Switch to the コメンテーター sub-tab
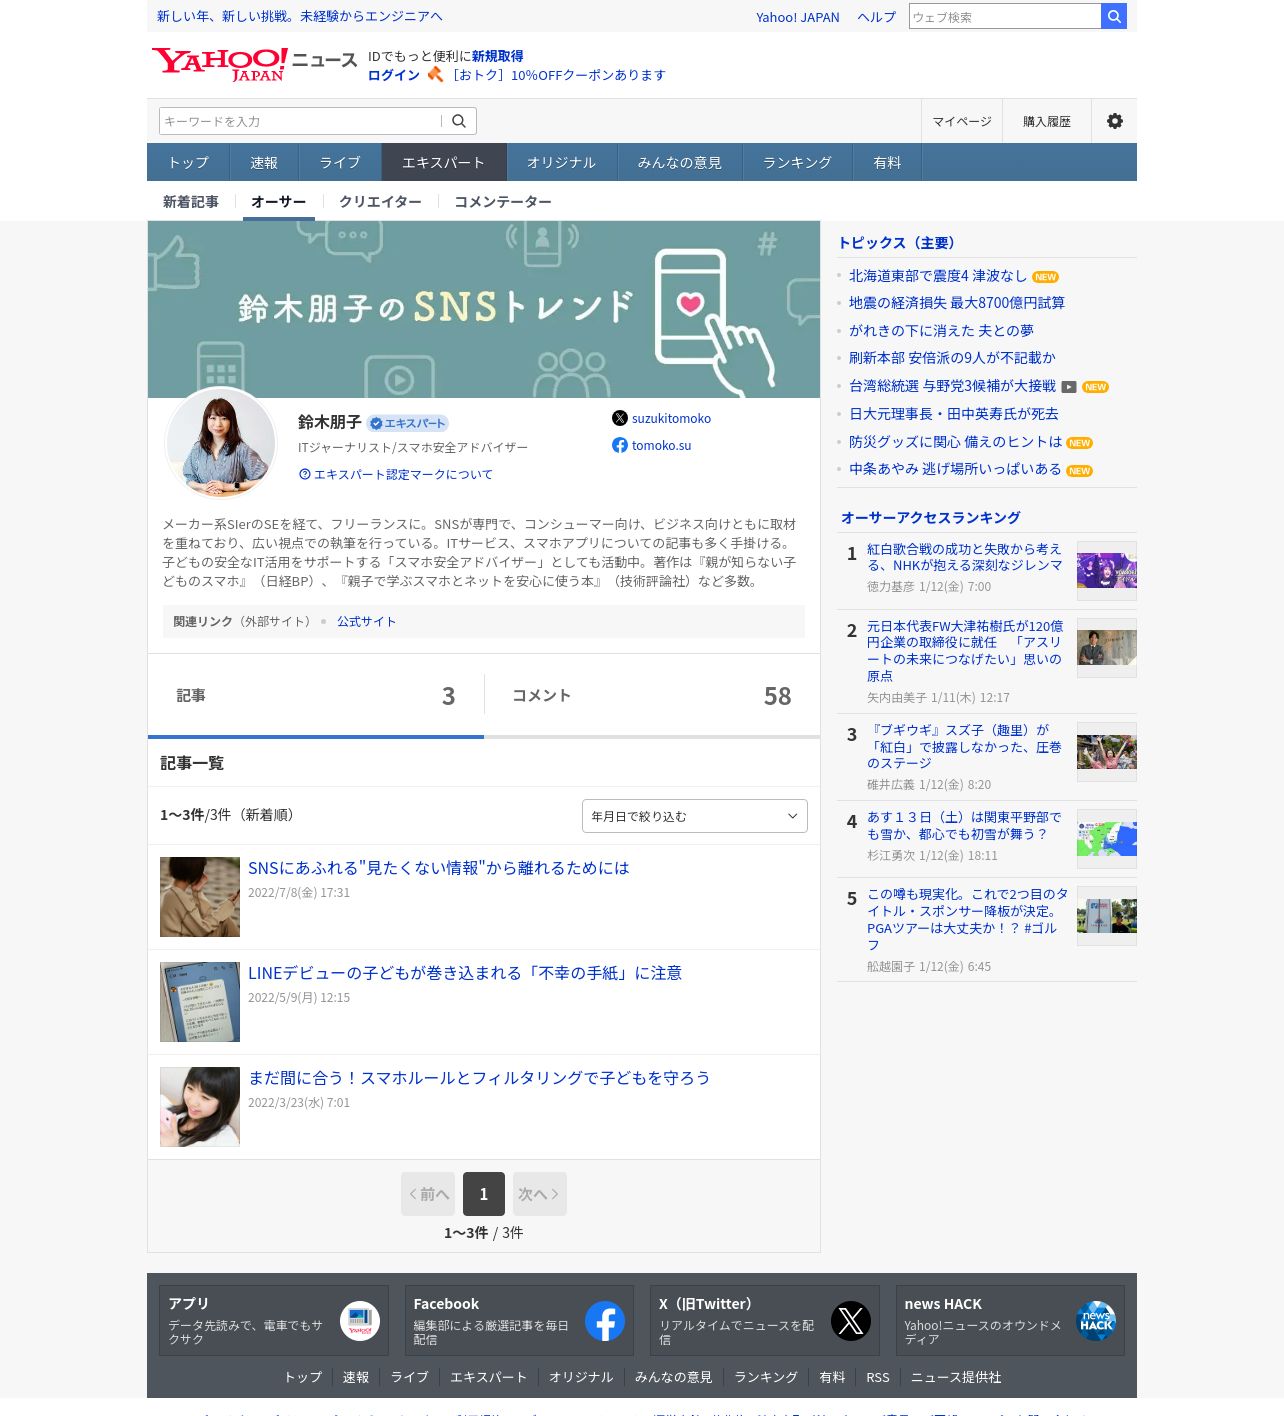Image resolution: width=1284 pixels, height=1416 pixels. (503, 201)
